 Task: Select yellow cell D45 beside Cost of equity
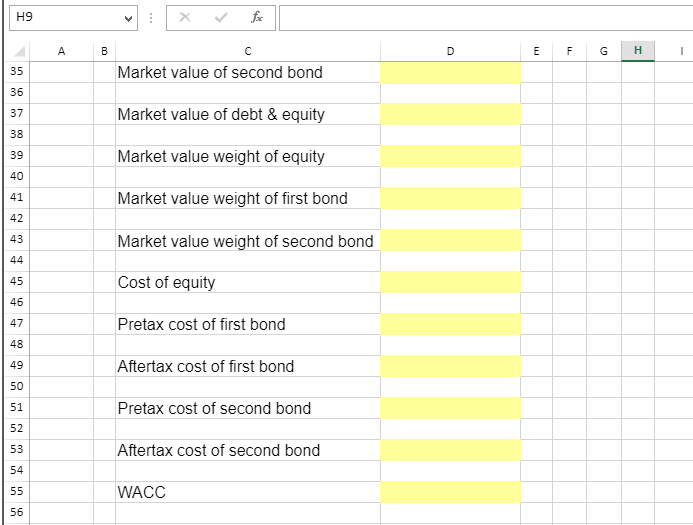coord(450,282)
